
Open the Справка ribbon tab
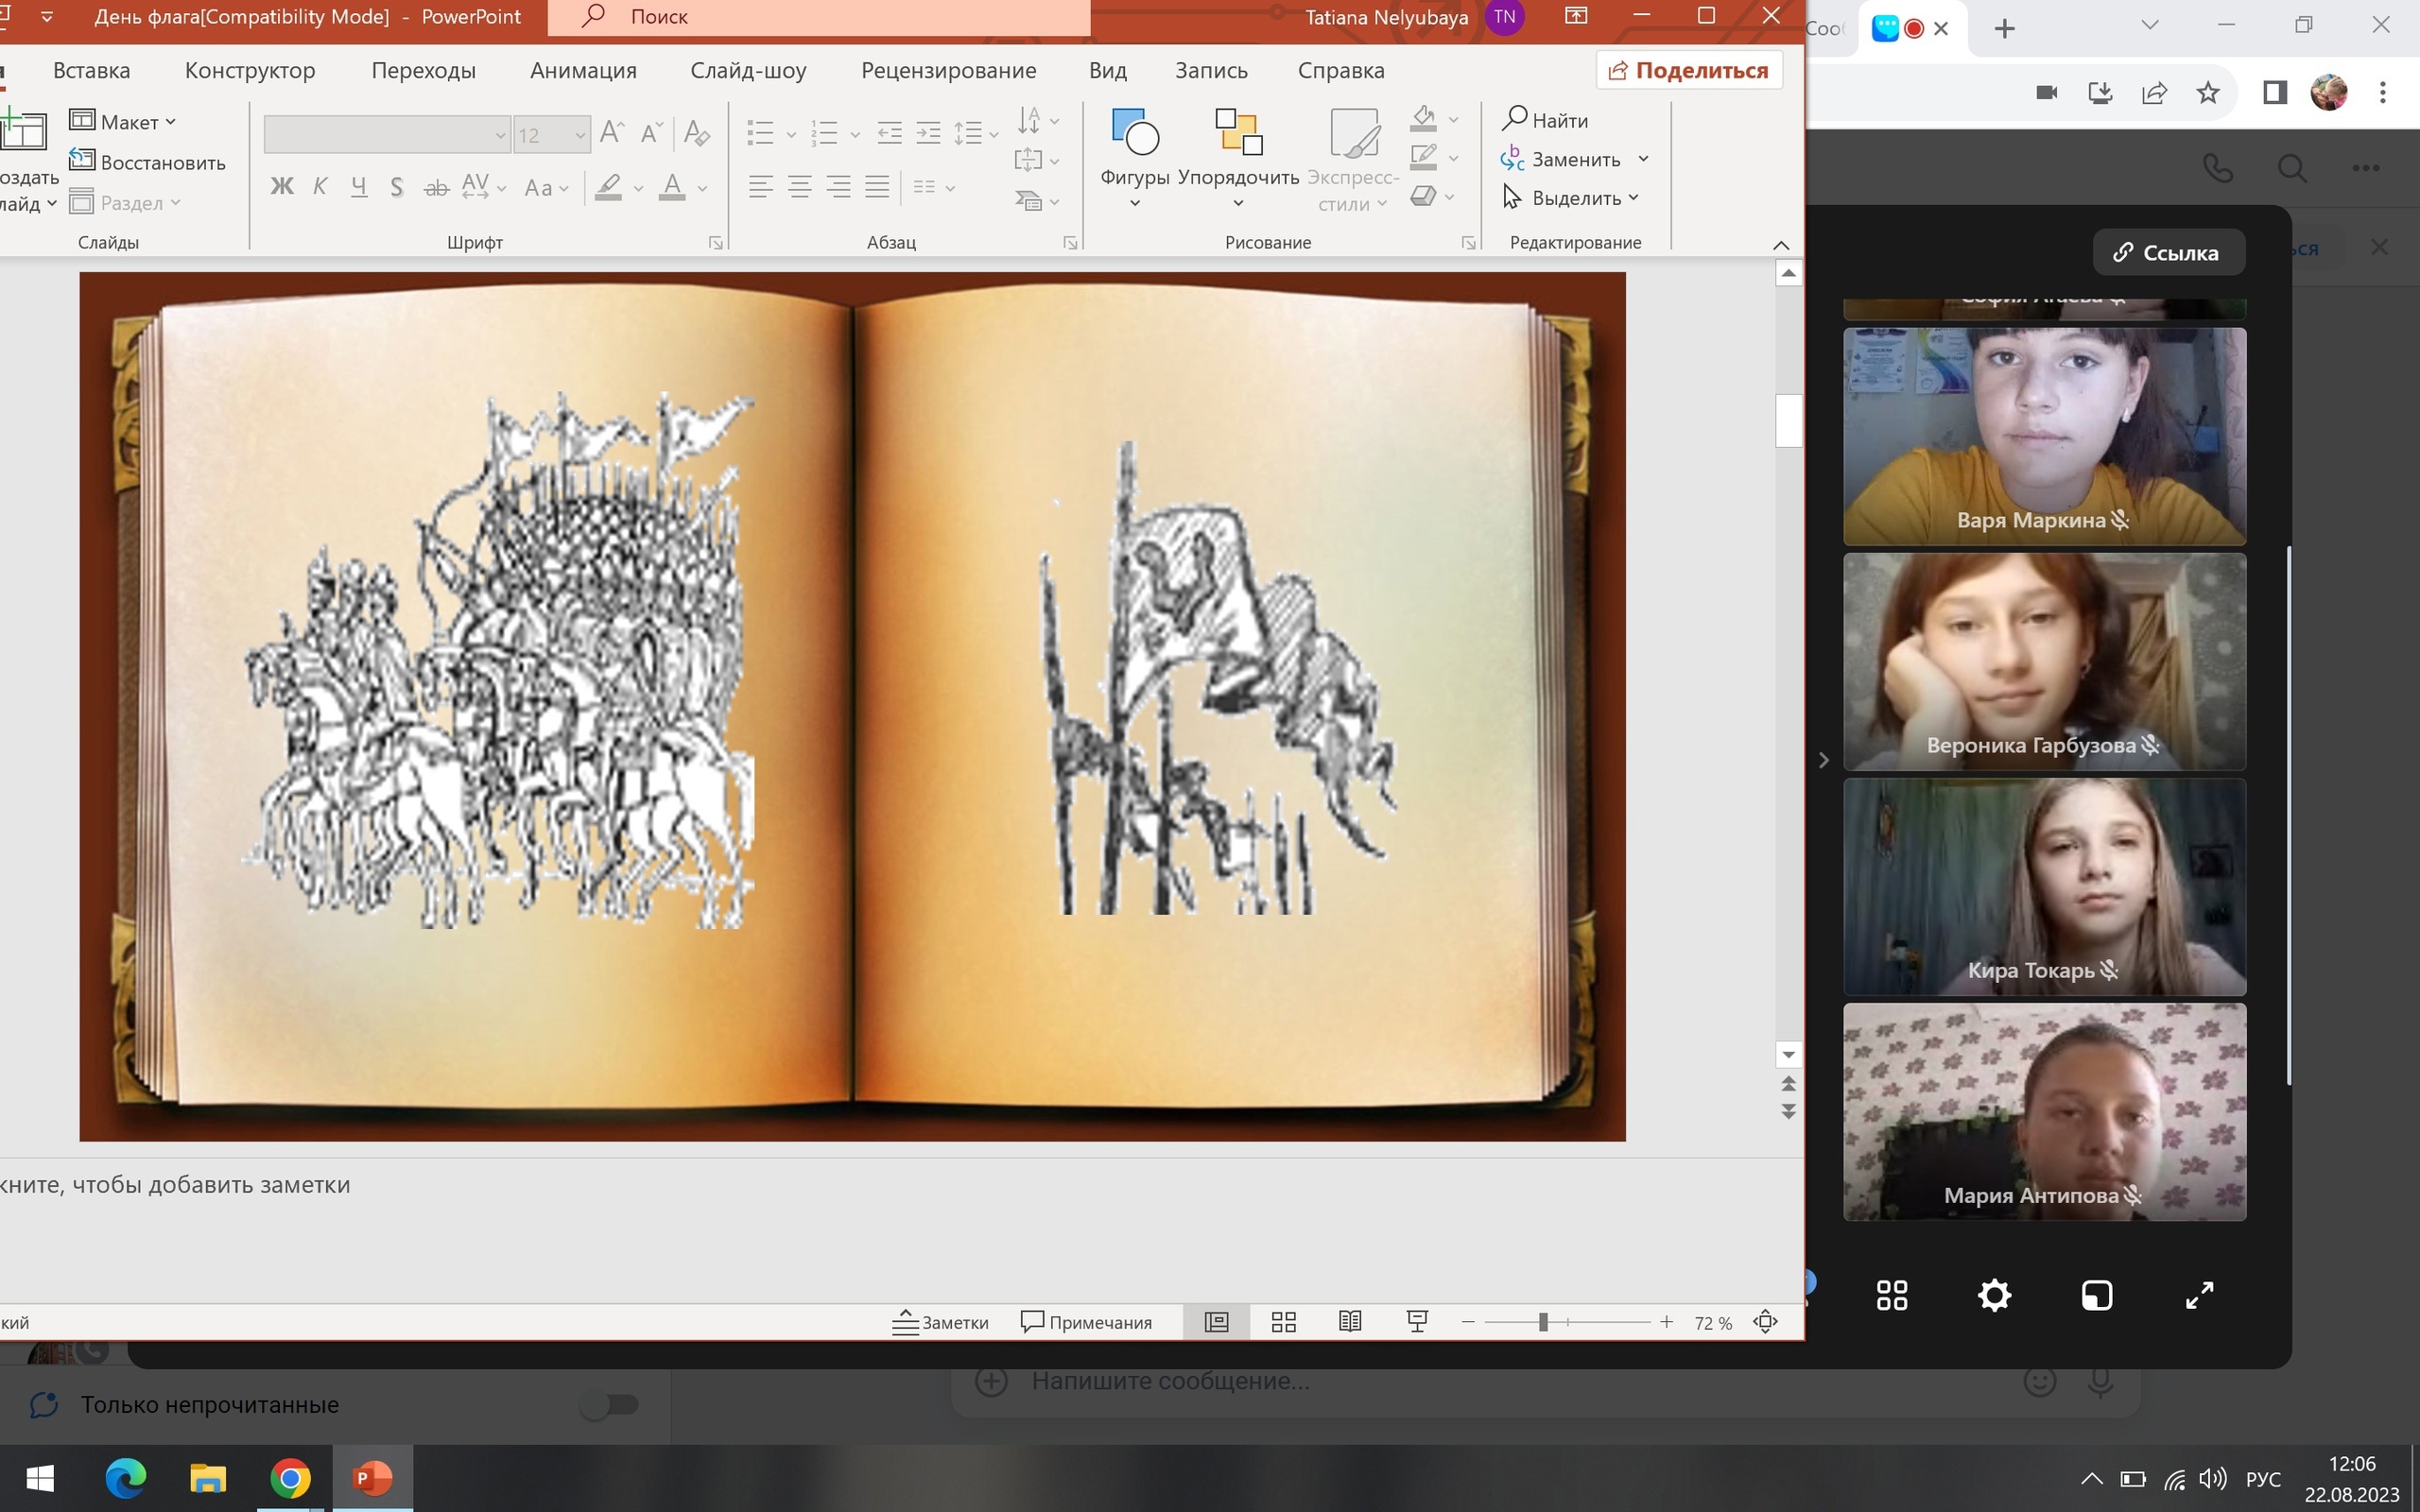[x=1341, y=70]
